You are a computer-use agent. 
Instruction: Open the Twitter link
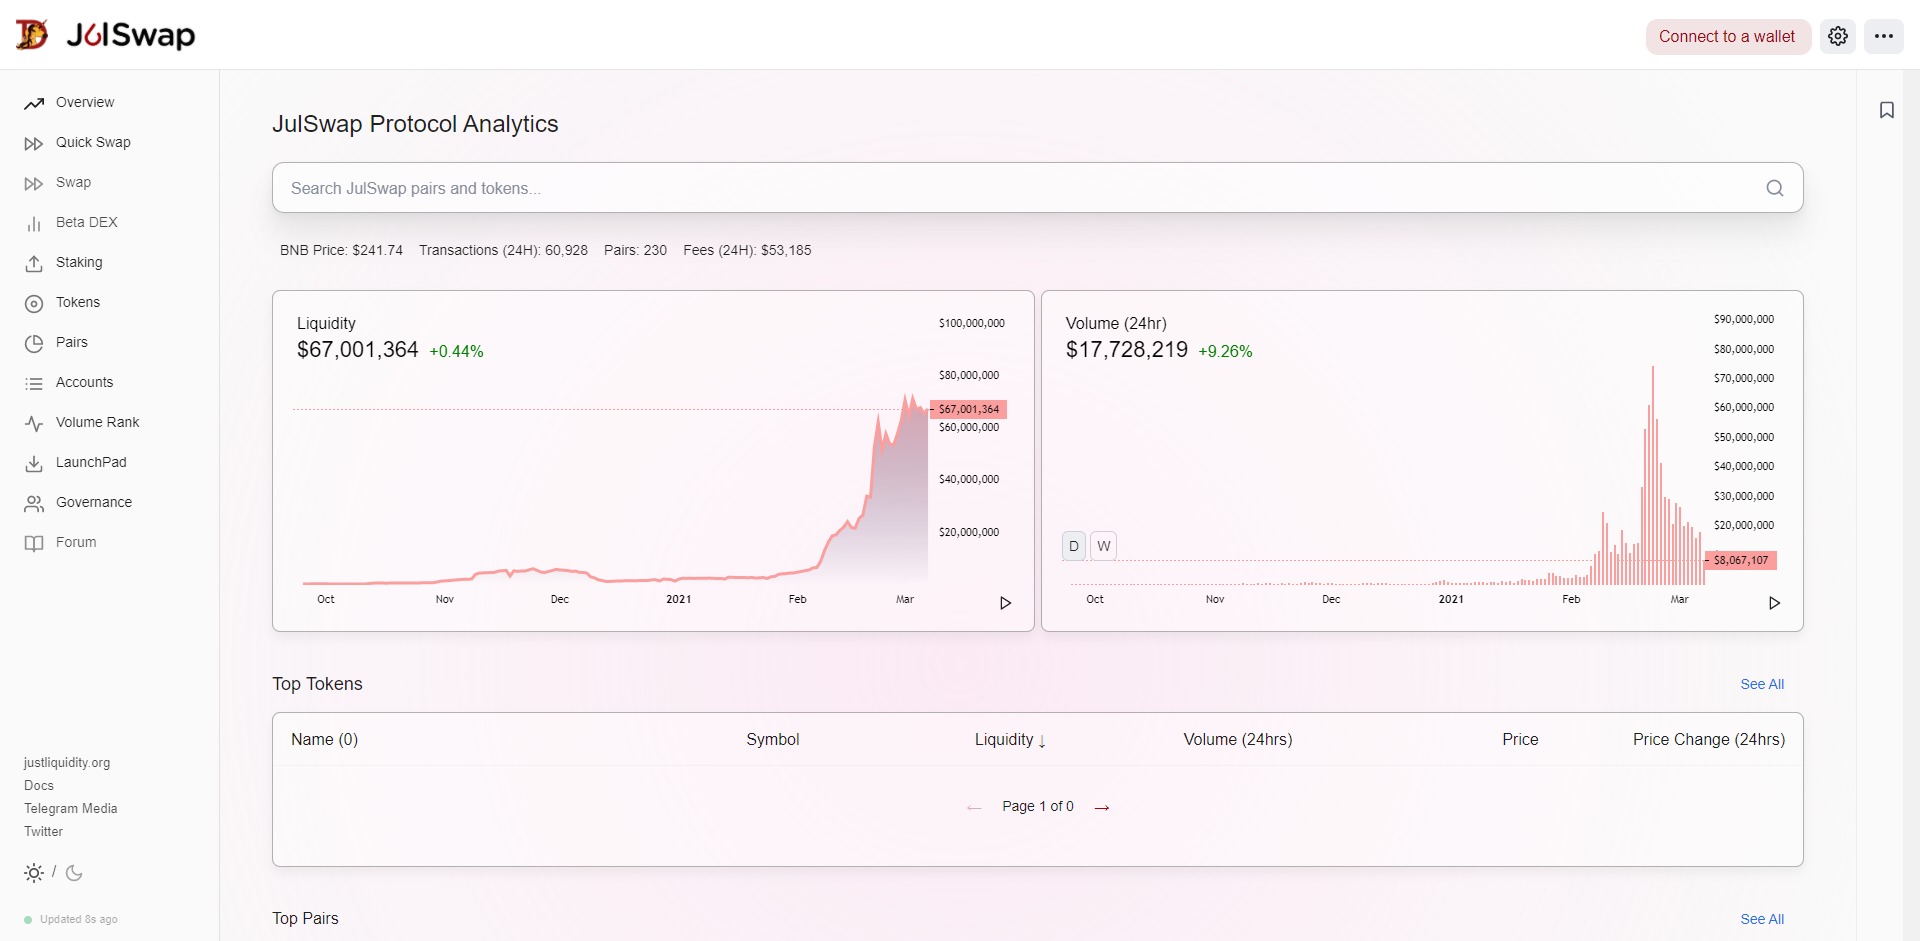point(43,832)
